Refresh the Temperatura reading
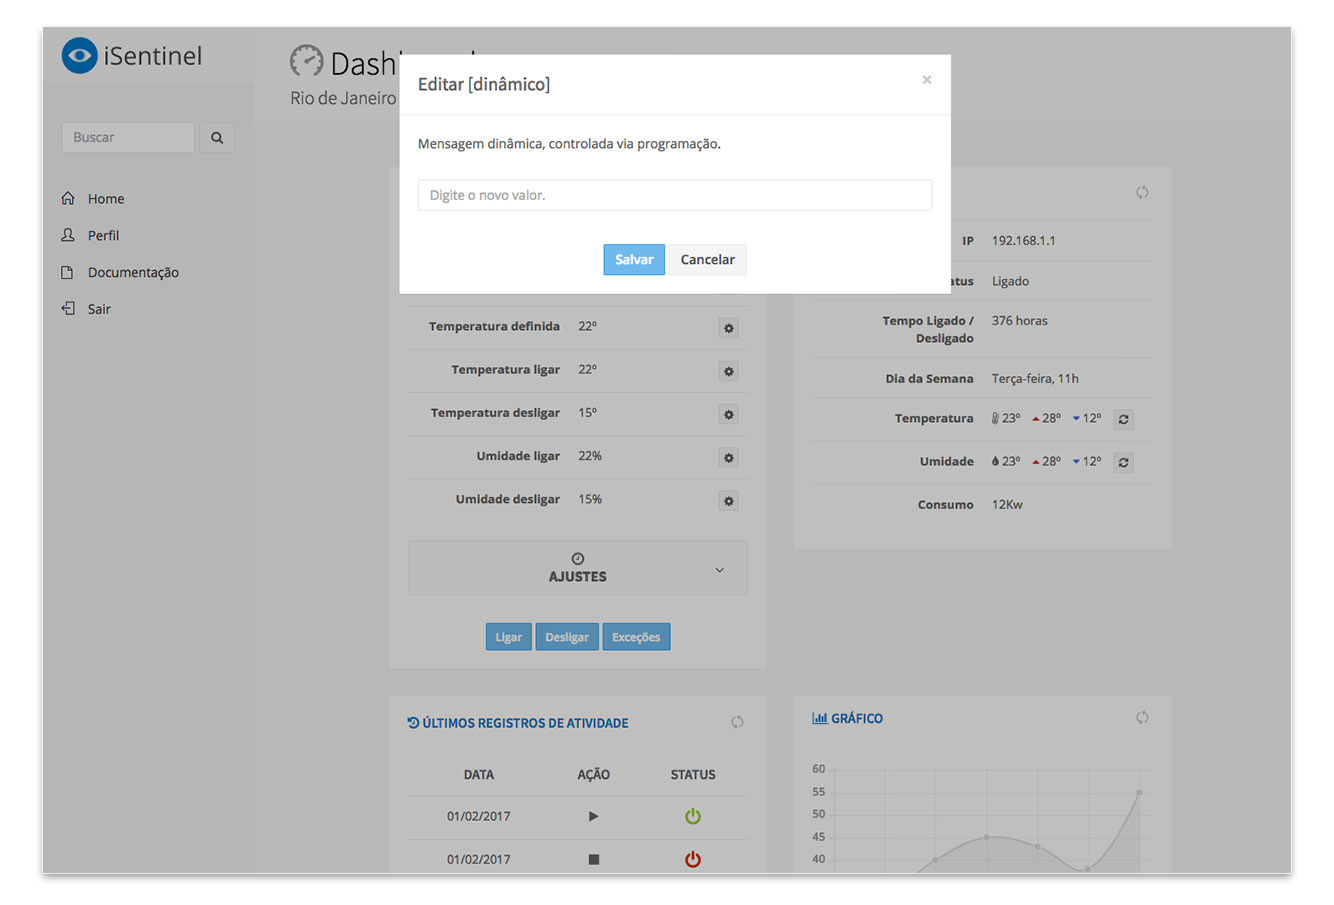This screenshot has height=905, width=1334. [x=1123, y=420]
